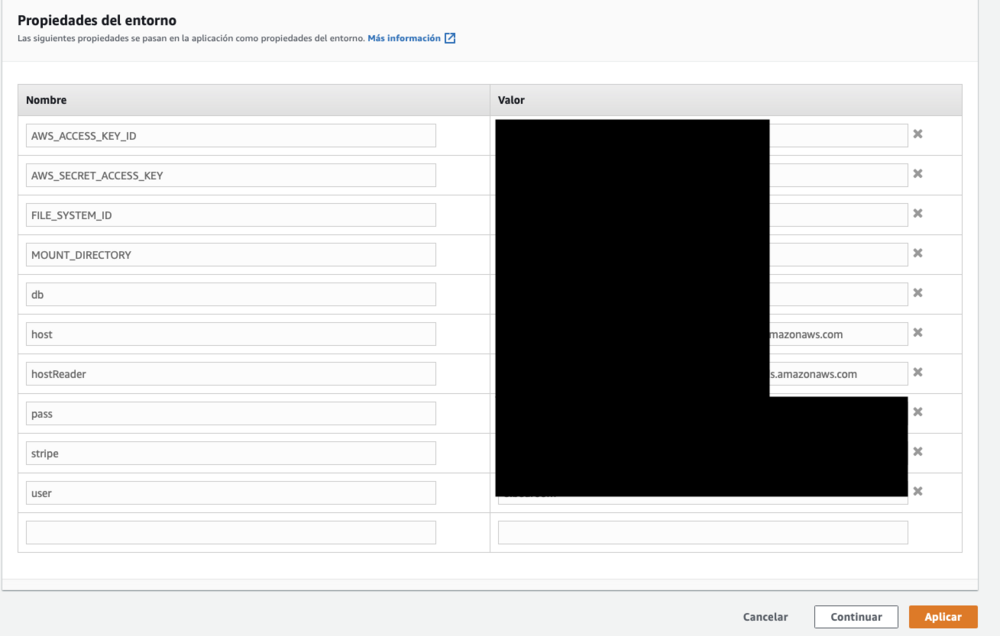Remove the pass property row
This screenshot has width=1000, height=636.
917,412
